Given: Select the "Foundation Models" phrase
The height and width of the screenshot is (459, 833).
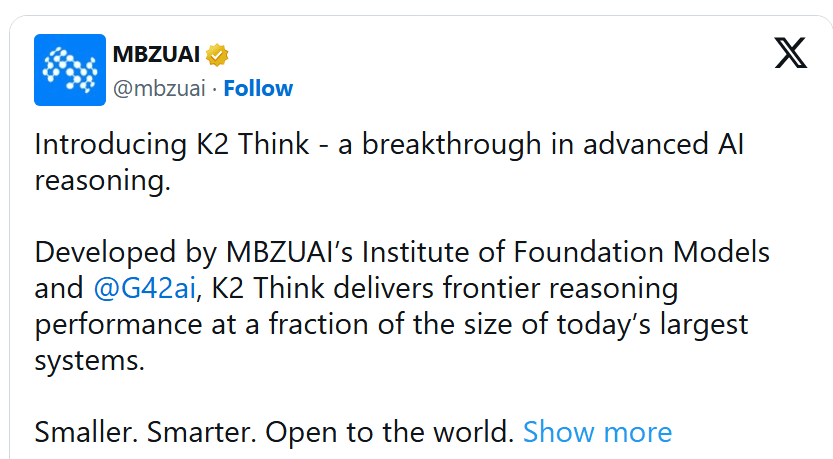Looking at the screenshot, I should pyautogui.click(x=641, y=252).
